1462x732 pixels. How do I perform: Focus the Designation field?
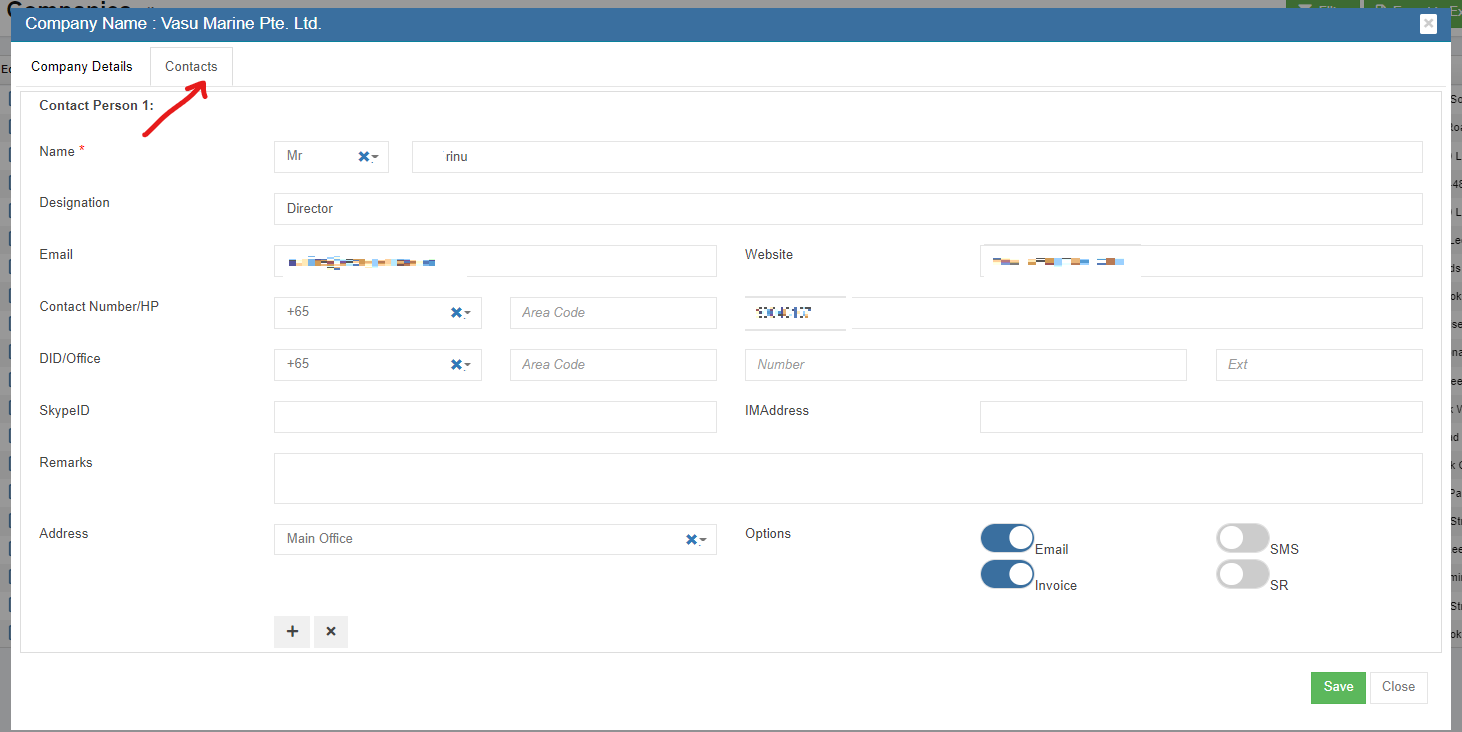[x=847, y=209]
